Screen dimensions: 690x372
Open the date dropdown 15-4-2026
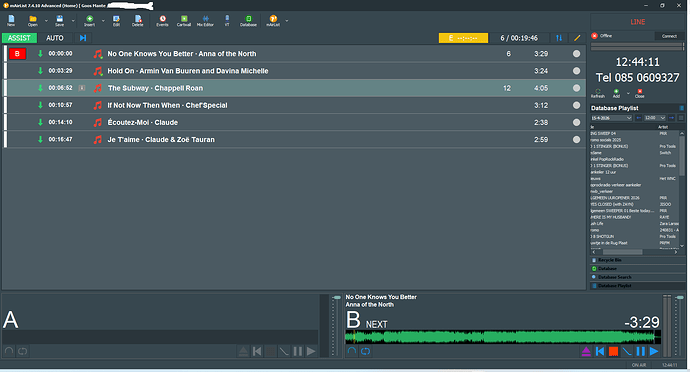611,118
